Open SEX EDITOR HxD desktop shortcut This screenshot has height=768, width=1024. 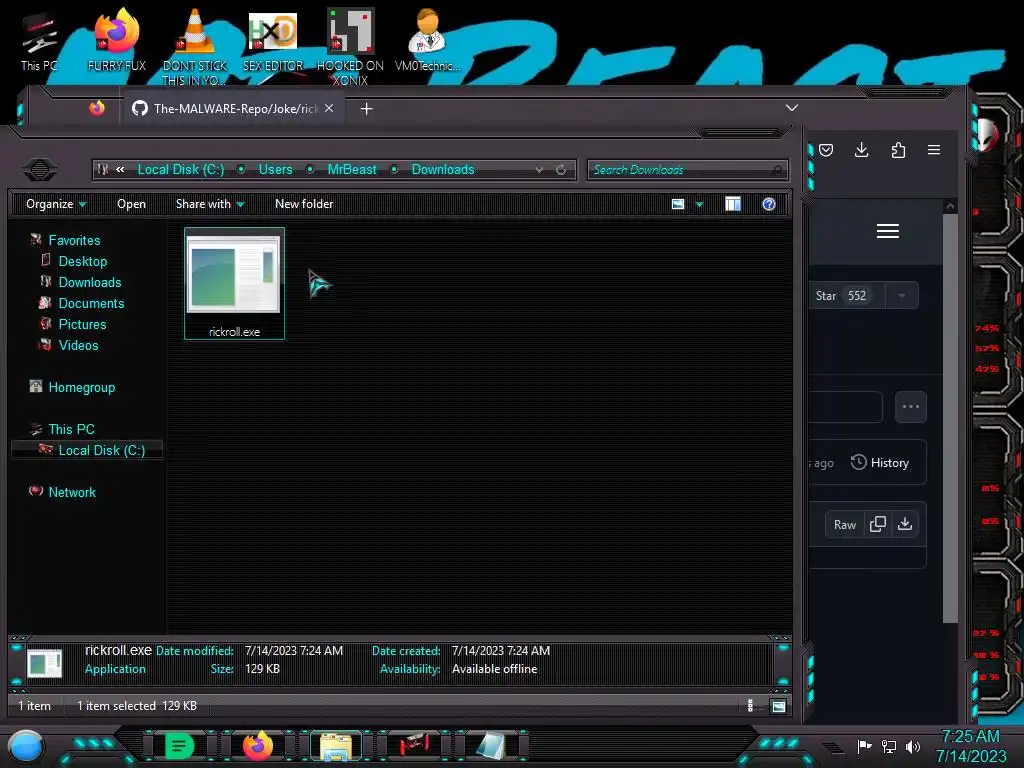pyautogui.click(x=273, y=40)
